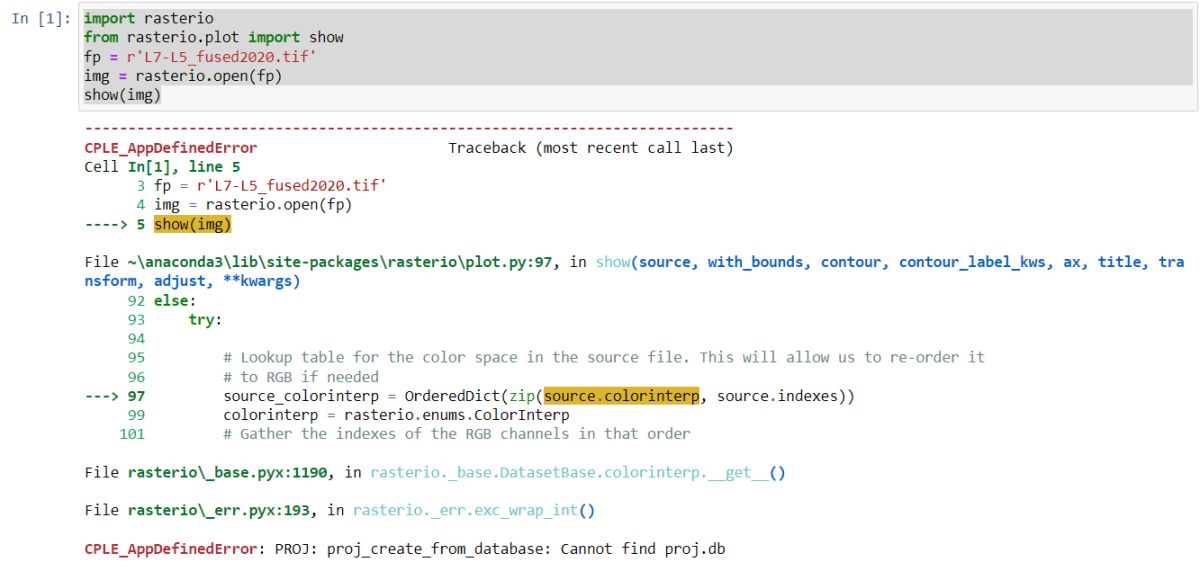Click the 'Lookup table for the color space' comment
Image resolution: width=1200 pixels, height=580 pixels.
point(604,357)
